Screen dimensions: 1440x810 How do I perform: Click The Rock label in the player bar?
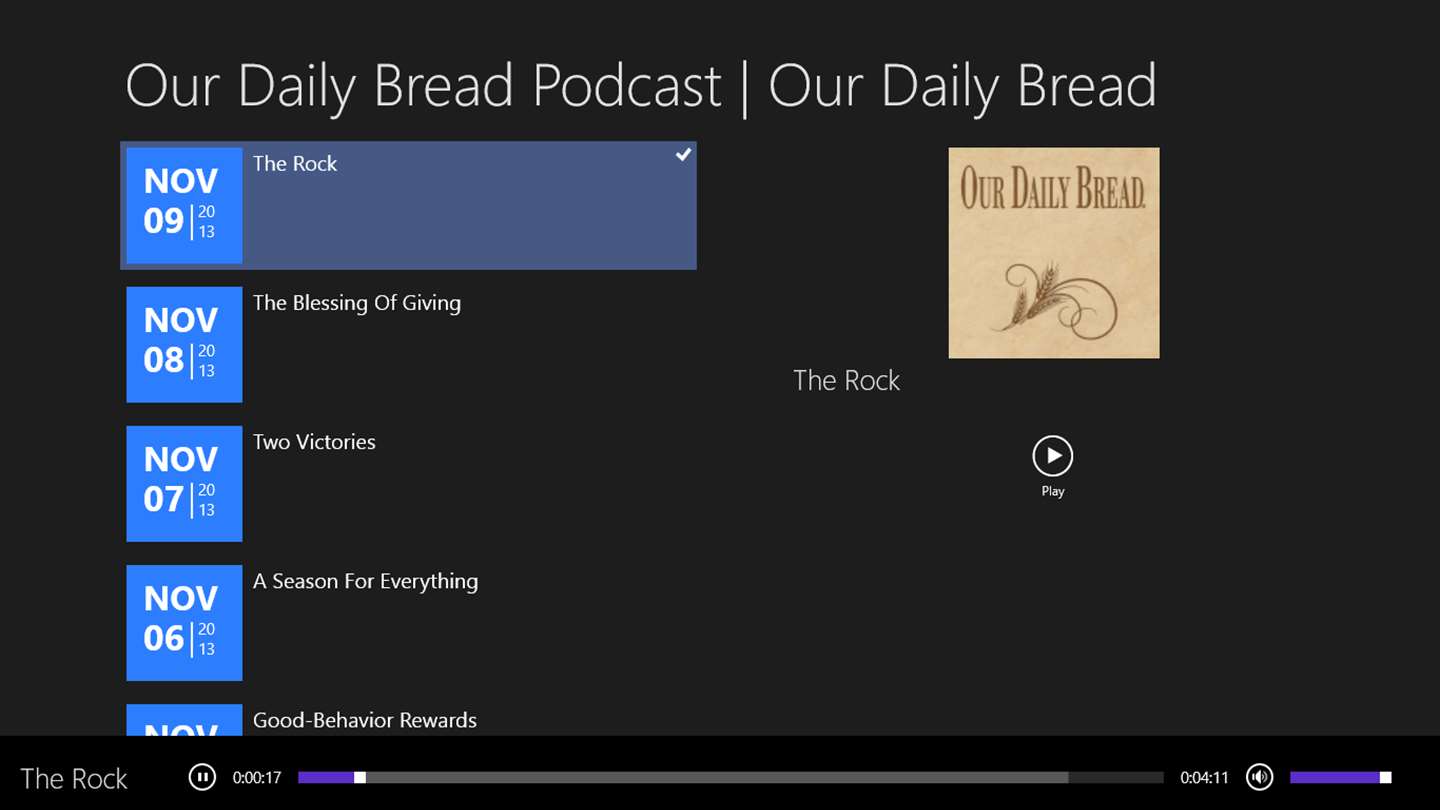(x=74, y=779)
